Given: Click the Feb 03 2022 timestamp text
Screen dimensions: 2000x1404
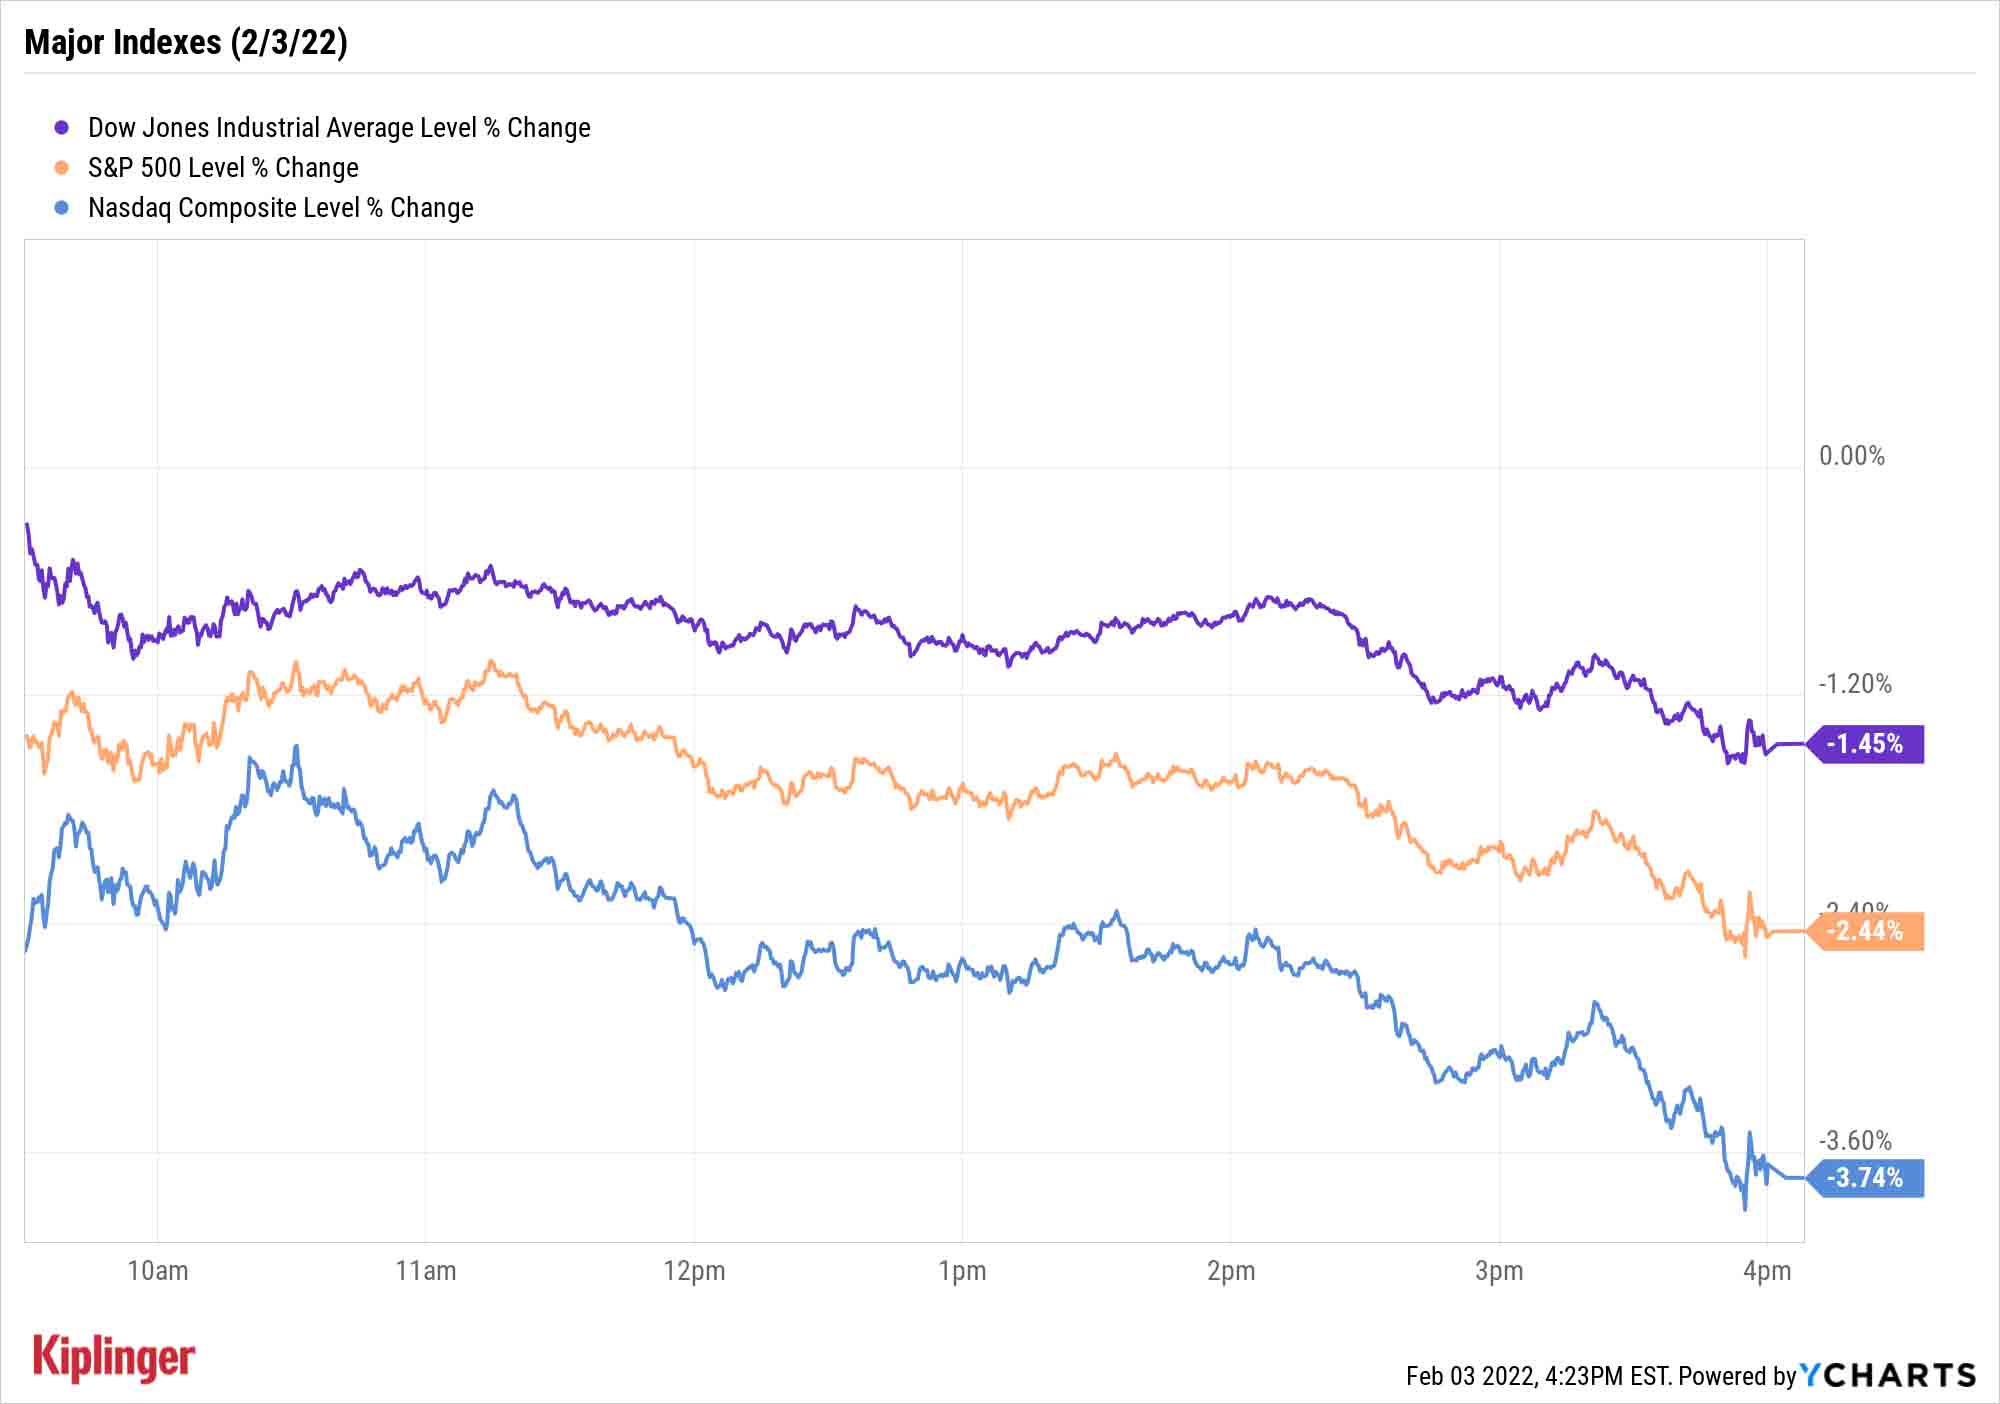Looking at the screenshot, I should [x=1538, y=1376].
